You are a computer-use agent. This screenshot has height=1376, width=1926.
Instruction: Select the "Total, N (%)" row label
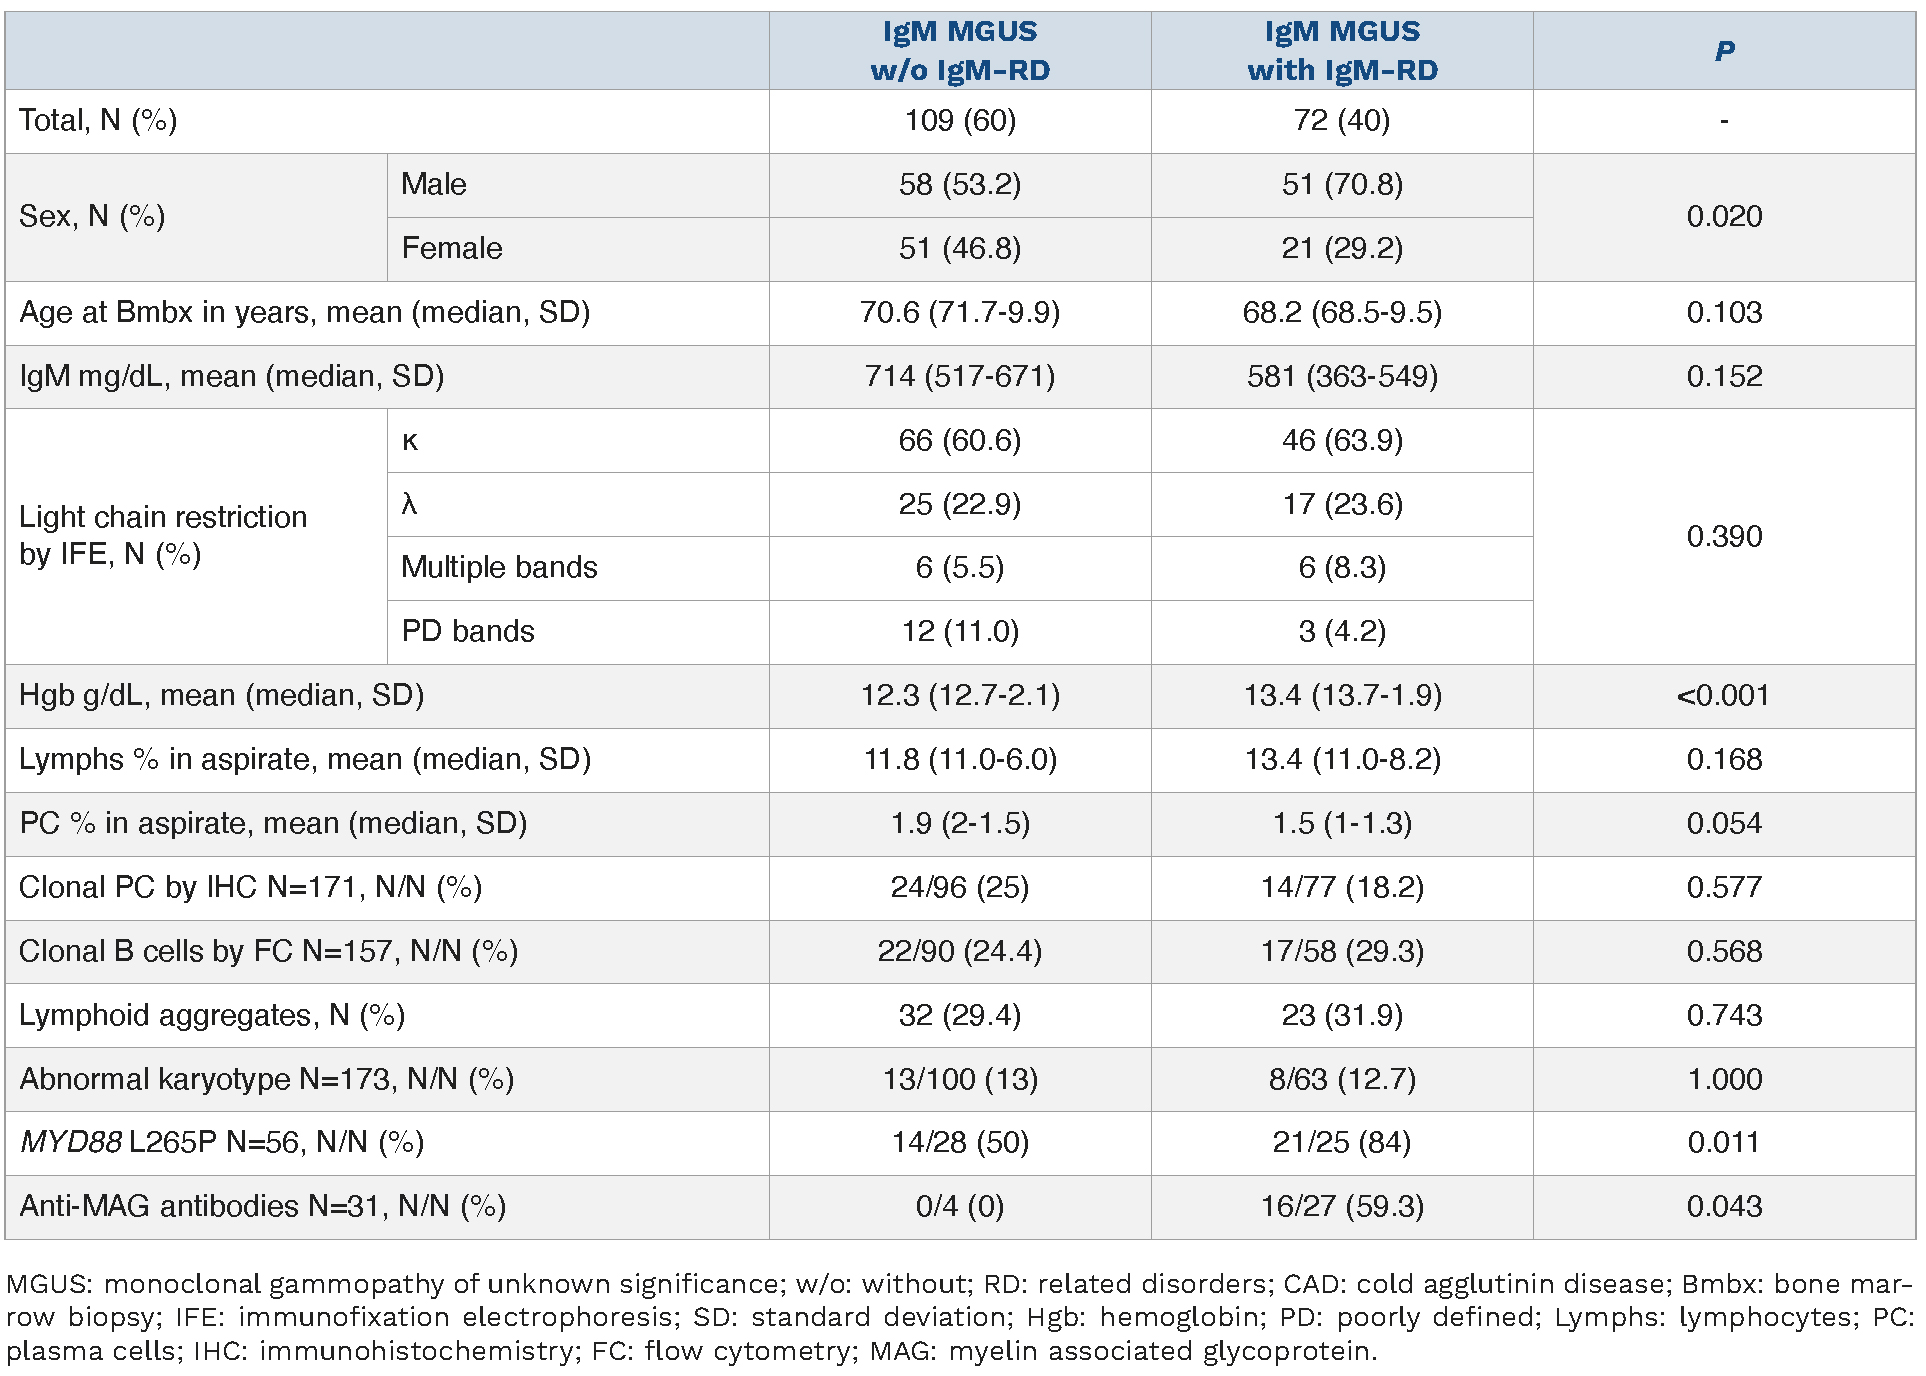(98, 121)
